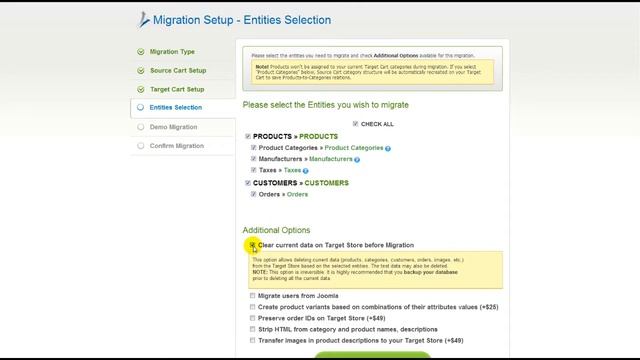
Task: Enable Migrate users from Joomla option
Action: (252, 296)
